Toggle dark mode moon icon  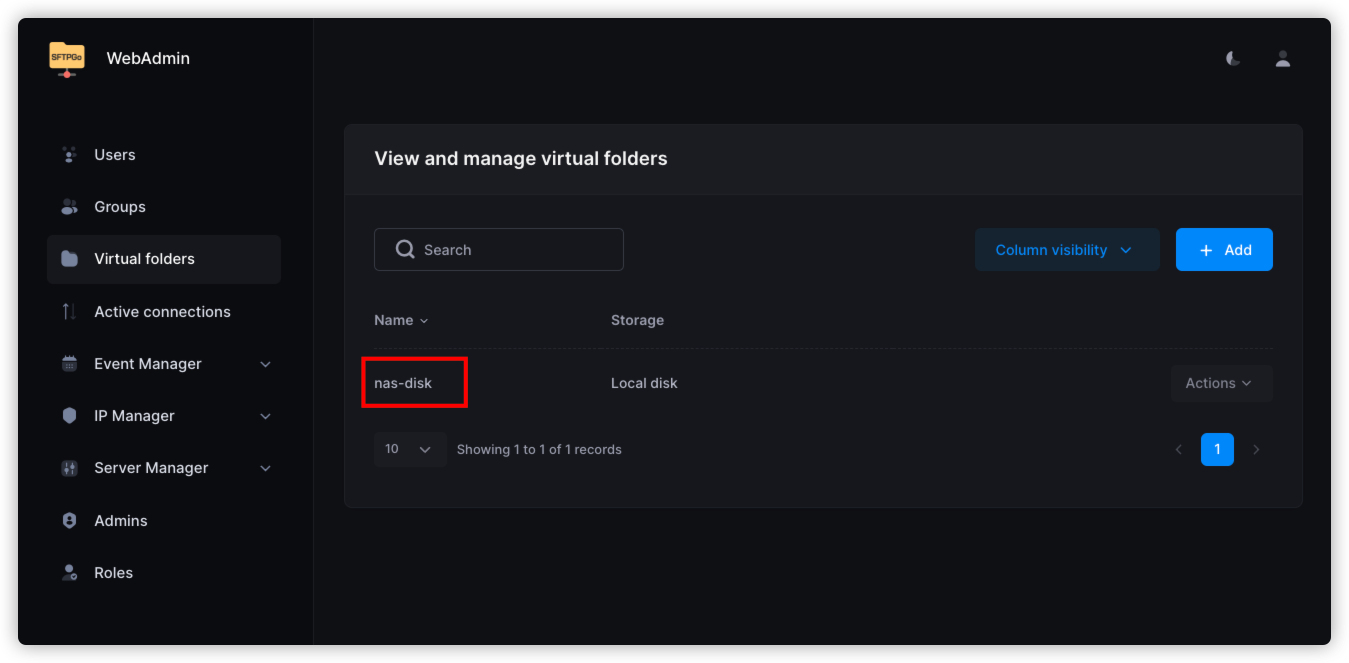click(x=1233, y=59)
